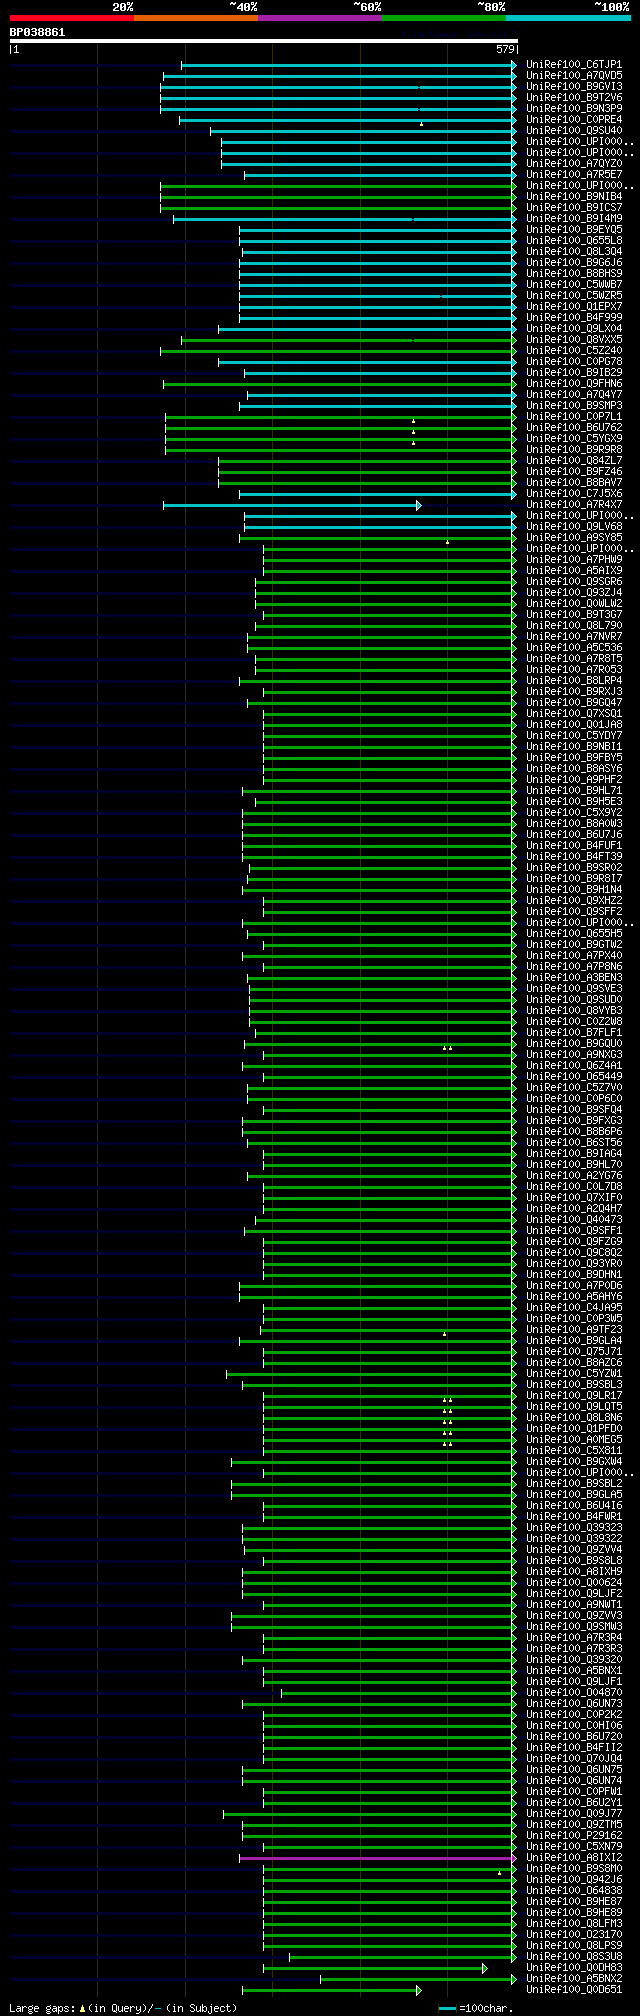Open hit label UniRef100_B8BHS9

click(574, 273)
